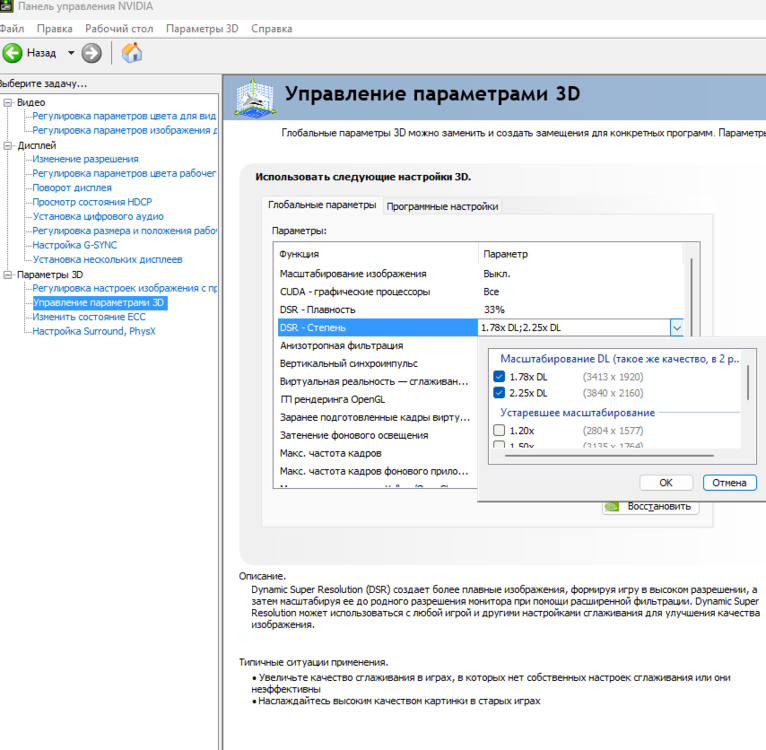Viewport: 766px width, 750px height.
Task: Collapse the Видео tree node
Action: 7,103
